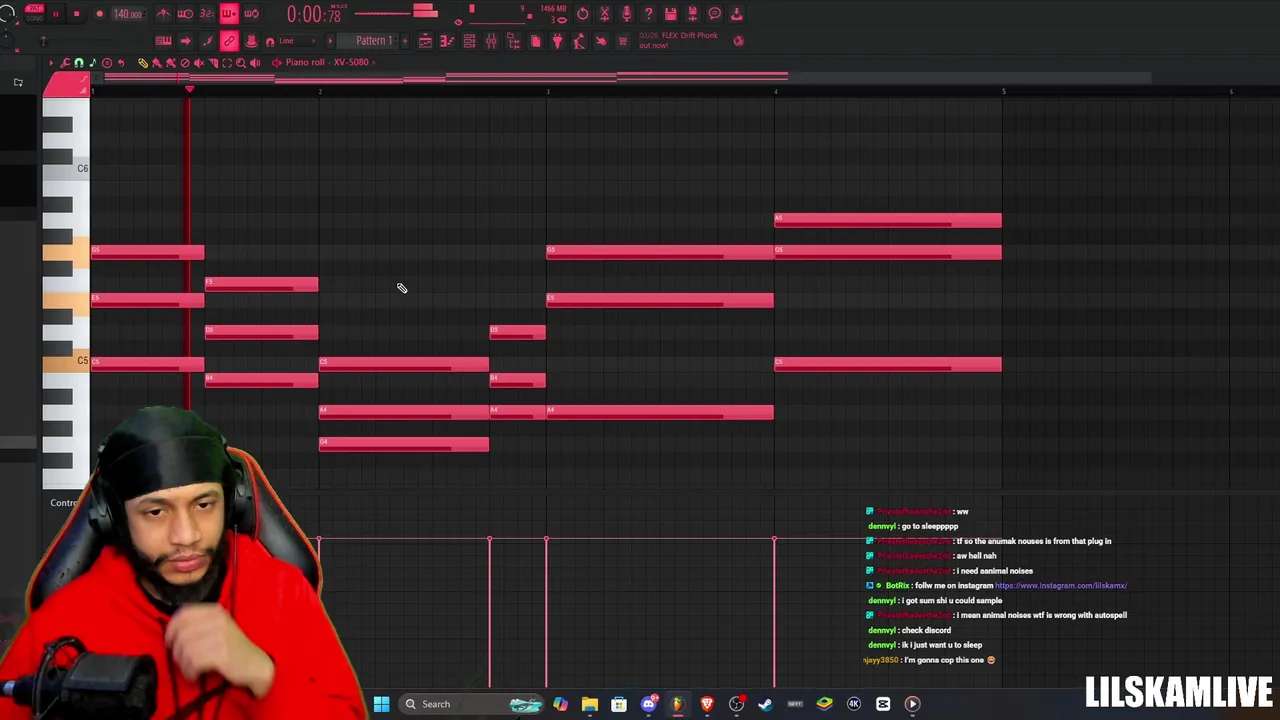This screenshot has width=1280, height=720.
Task: Open the project picker icon
Action: point(535,41)
